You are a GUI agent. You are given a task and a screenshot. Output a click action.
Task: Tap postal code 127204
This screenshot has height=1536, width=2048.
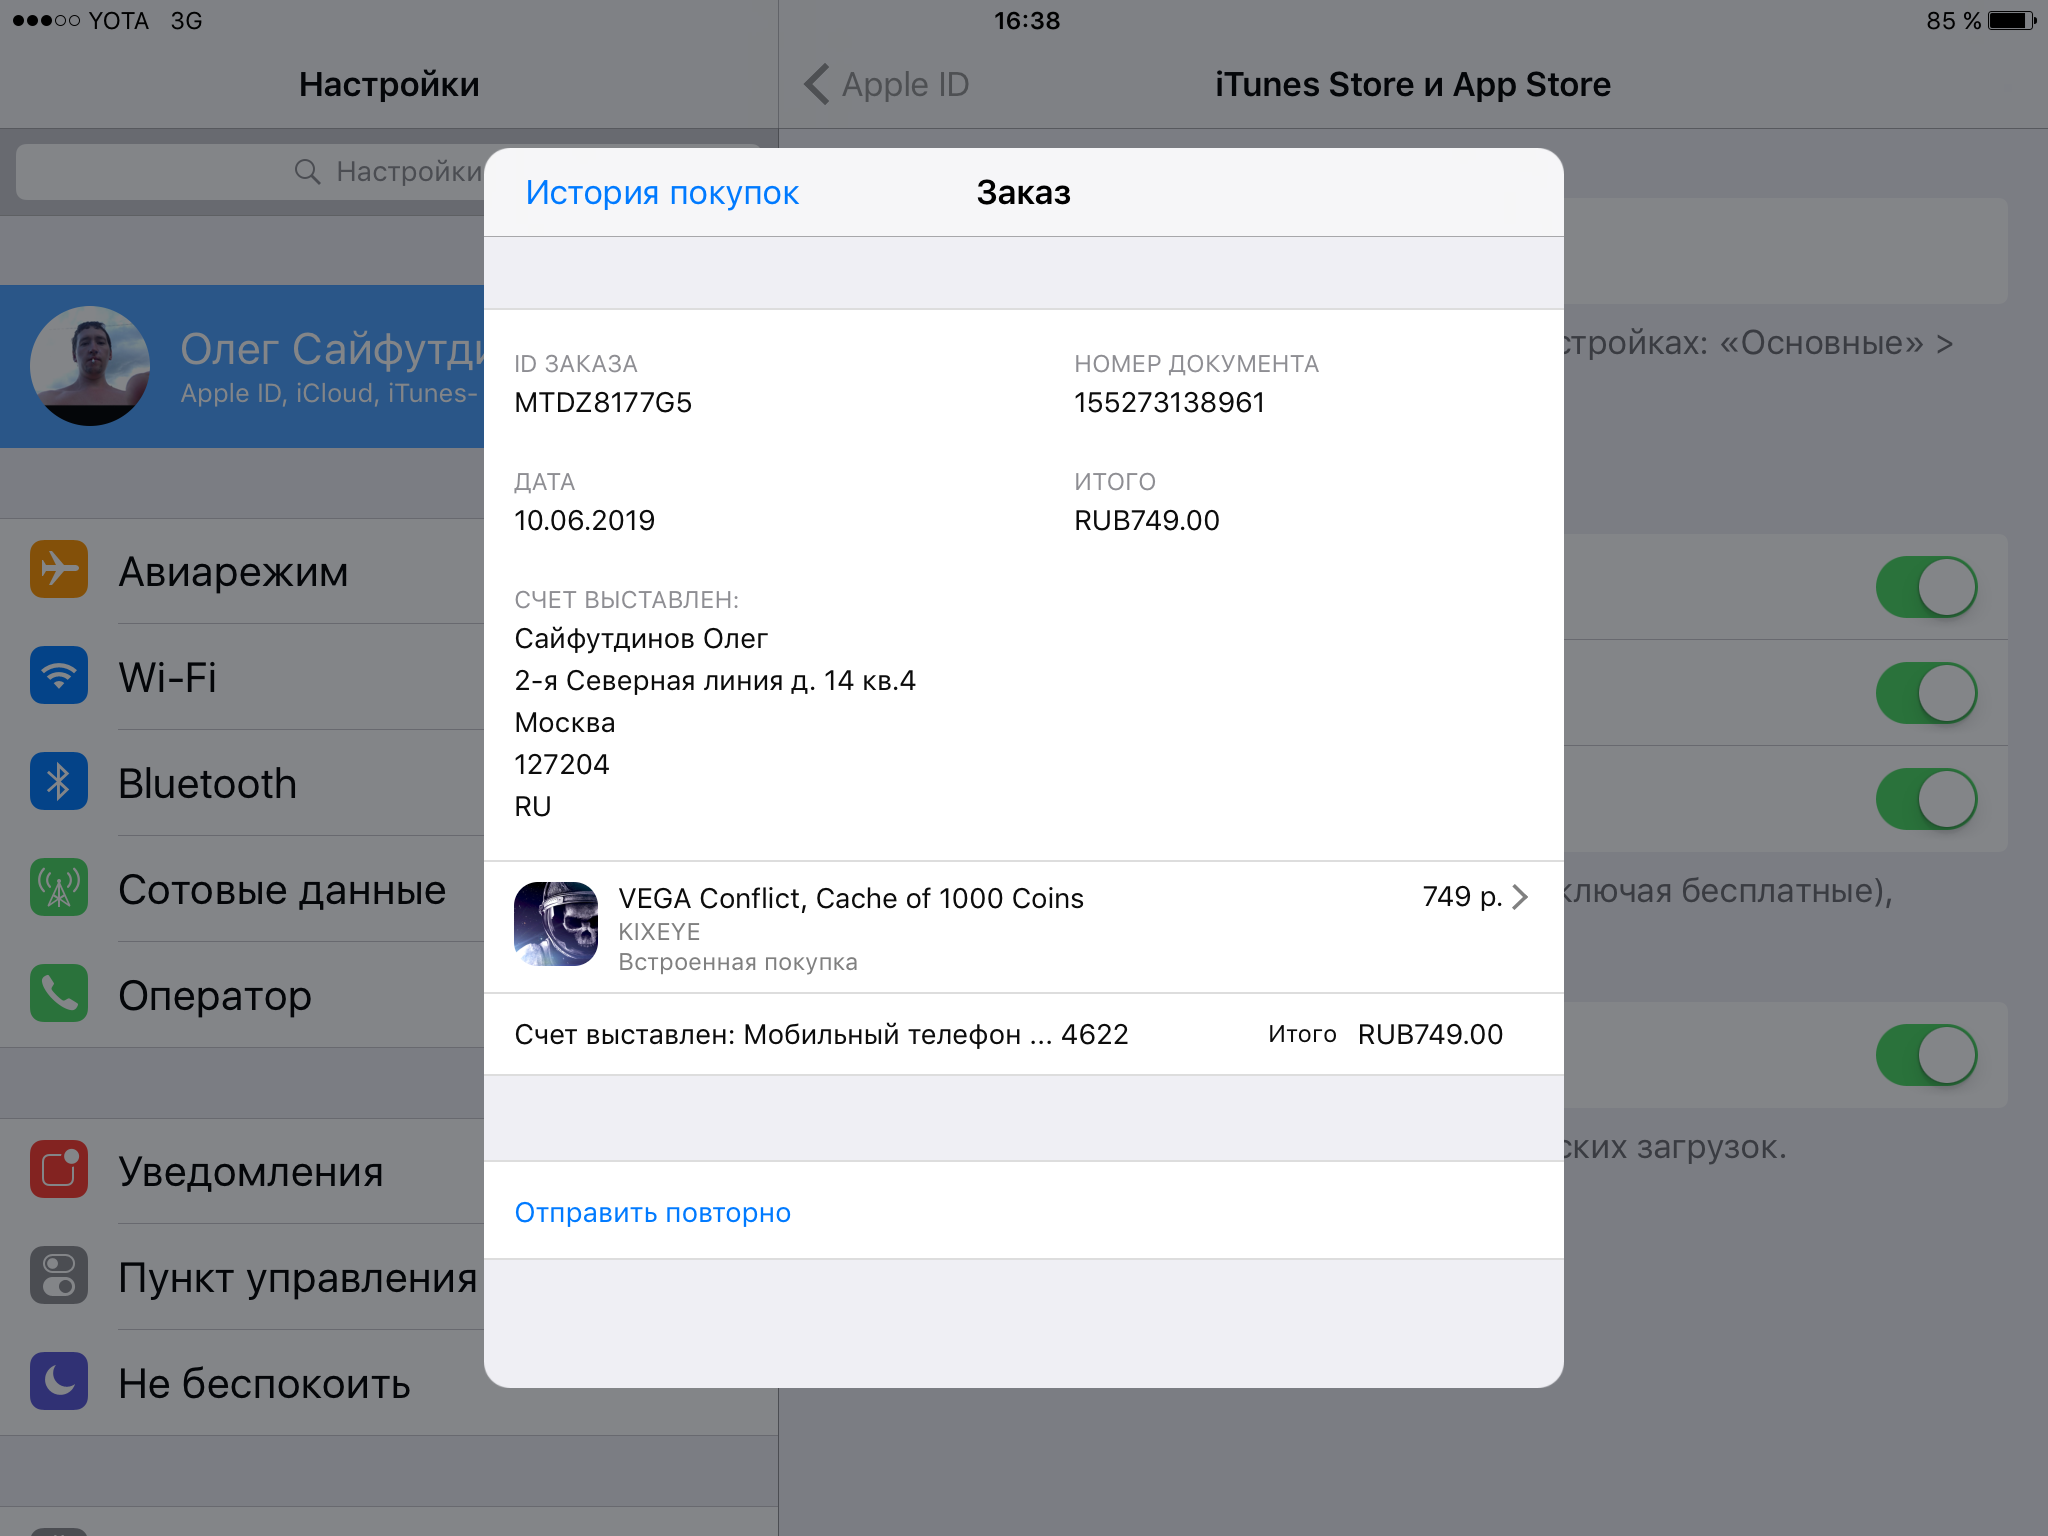[x=562, y=765]
